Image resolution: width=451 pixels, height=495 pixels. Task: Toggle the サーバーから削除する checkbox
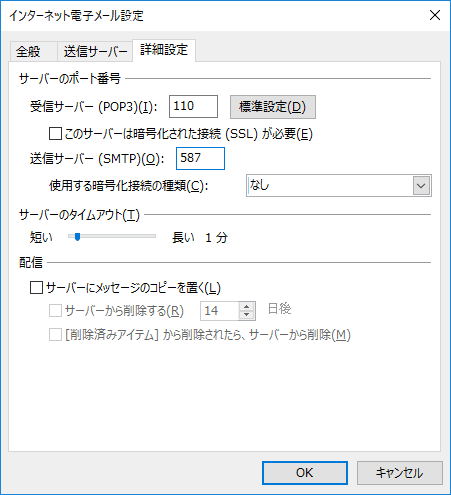(x=55, y=311)
